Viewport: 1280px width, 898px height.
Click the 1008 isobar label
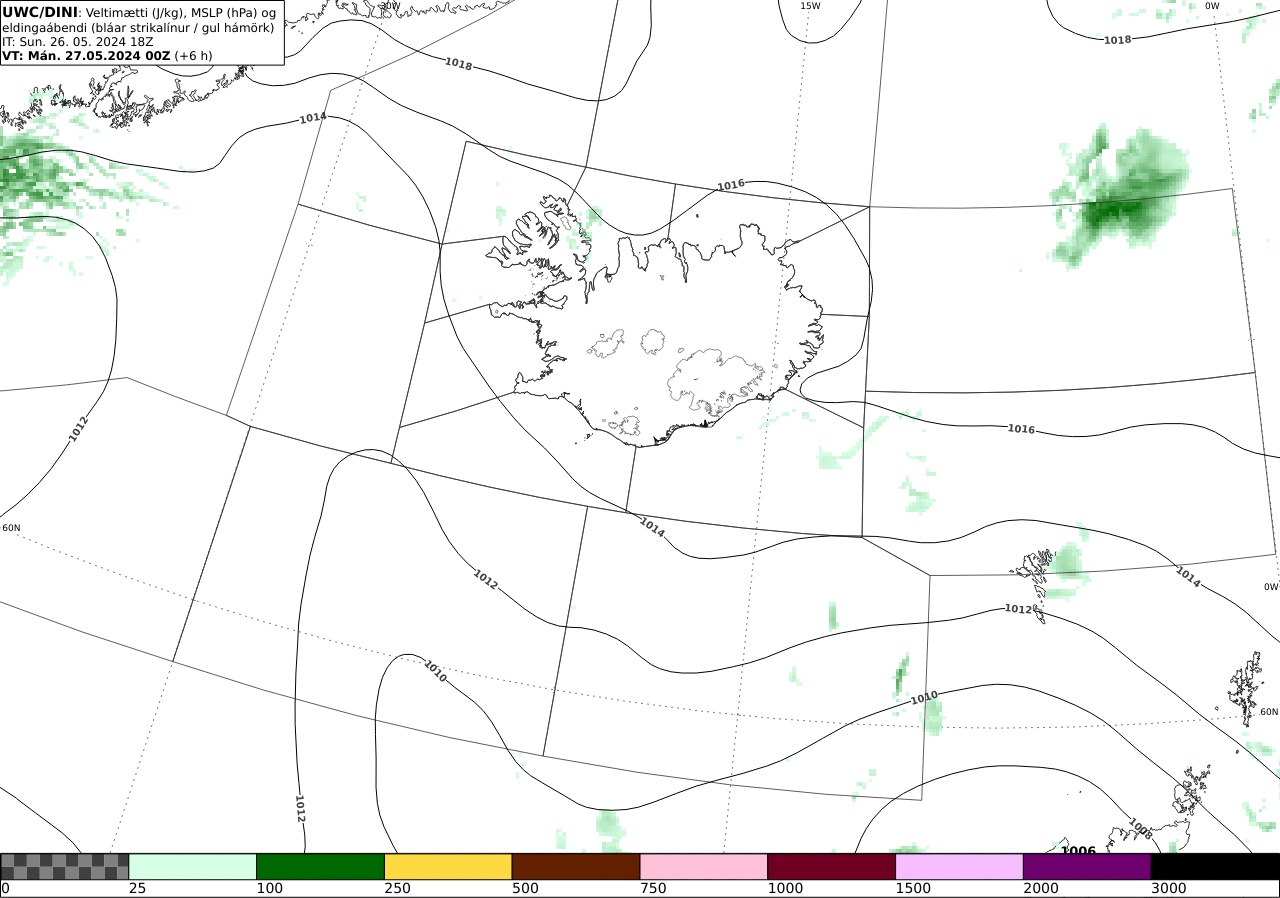click(x=1140, y=827)
